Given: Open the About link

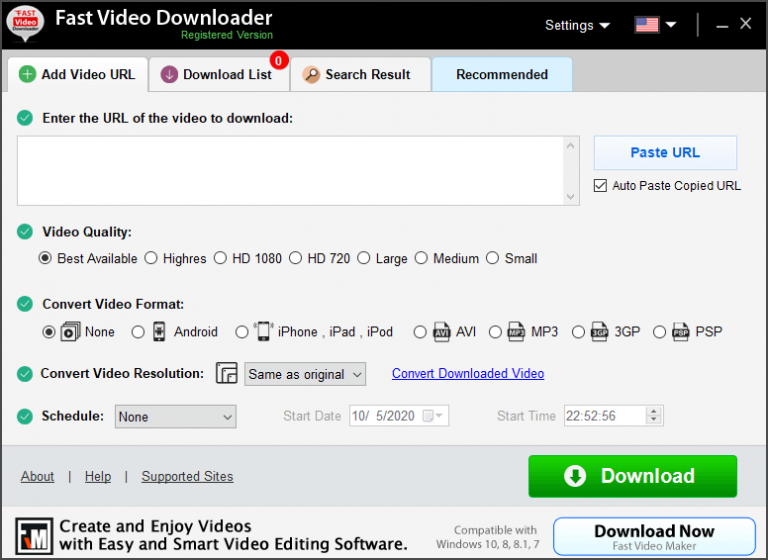Looking at the screenshot, I should [x=37, y=476].
